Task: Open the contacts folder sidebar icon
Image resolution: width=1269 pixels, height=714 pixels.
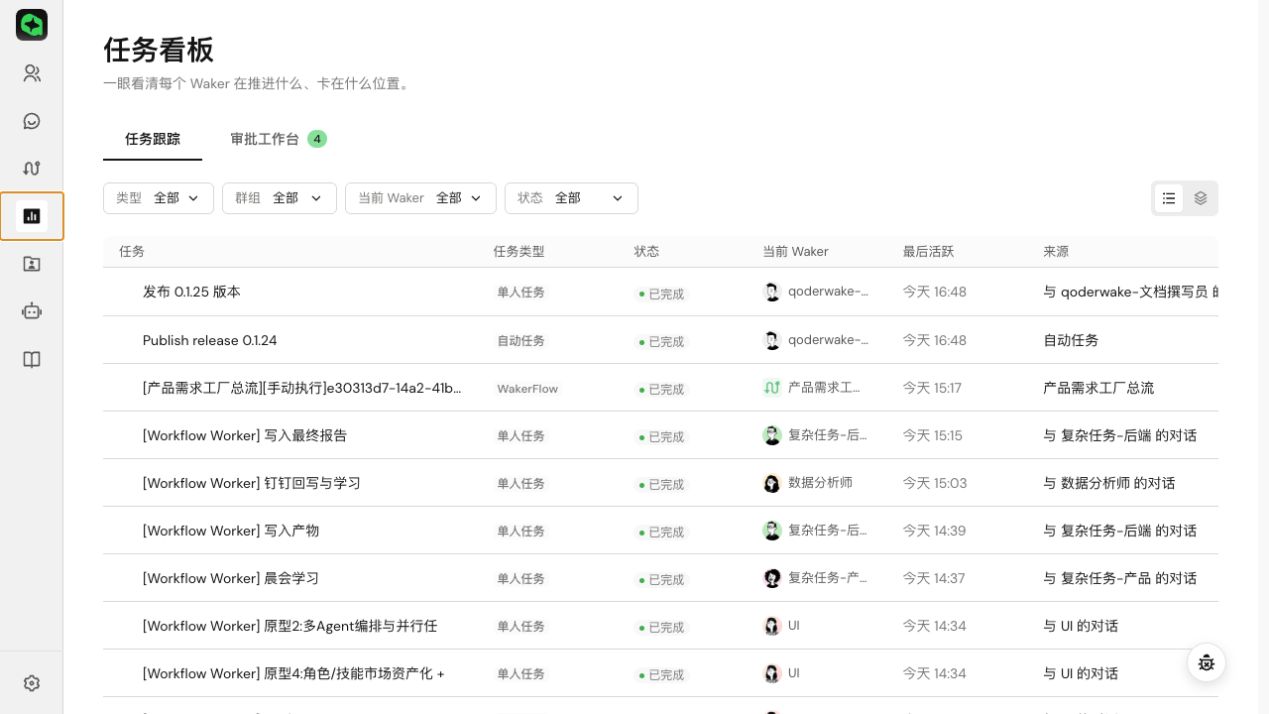Action: 32,264
